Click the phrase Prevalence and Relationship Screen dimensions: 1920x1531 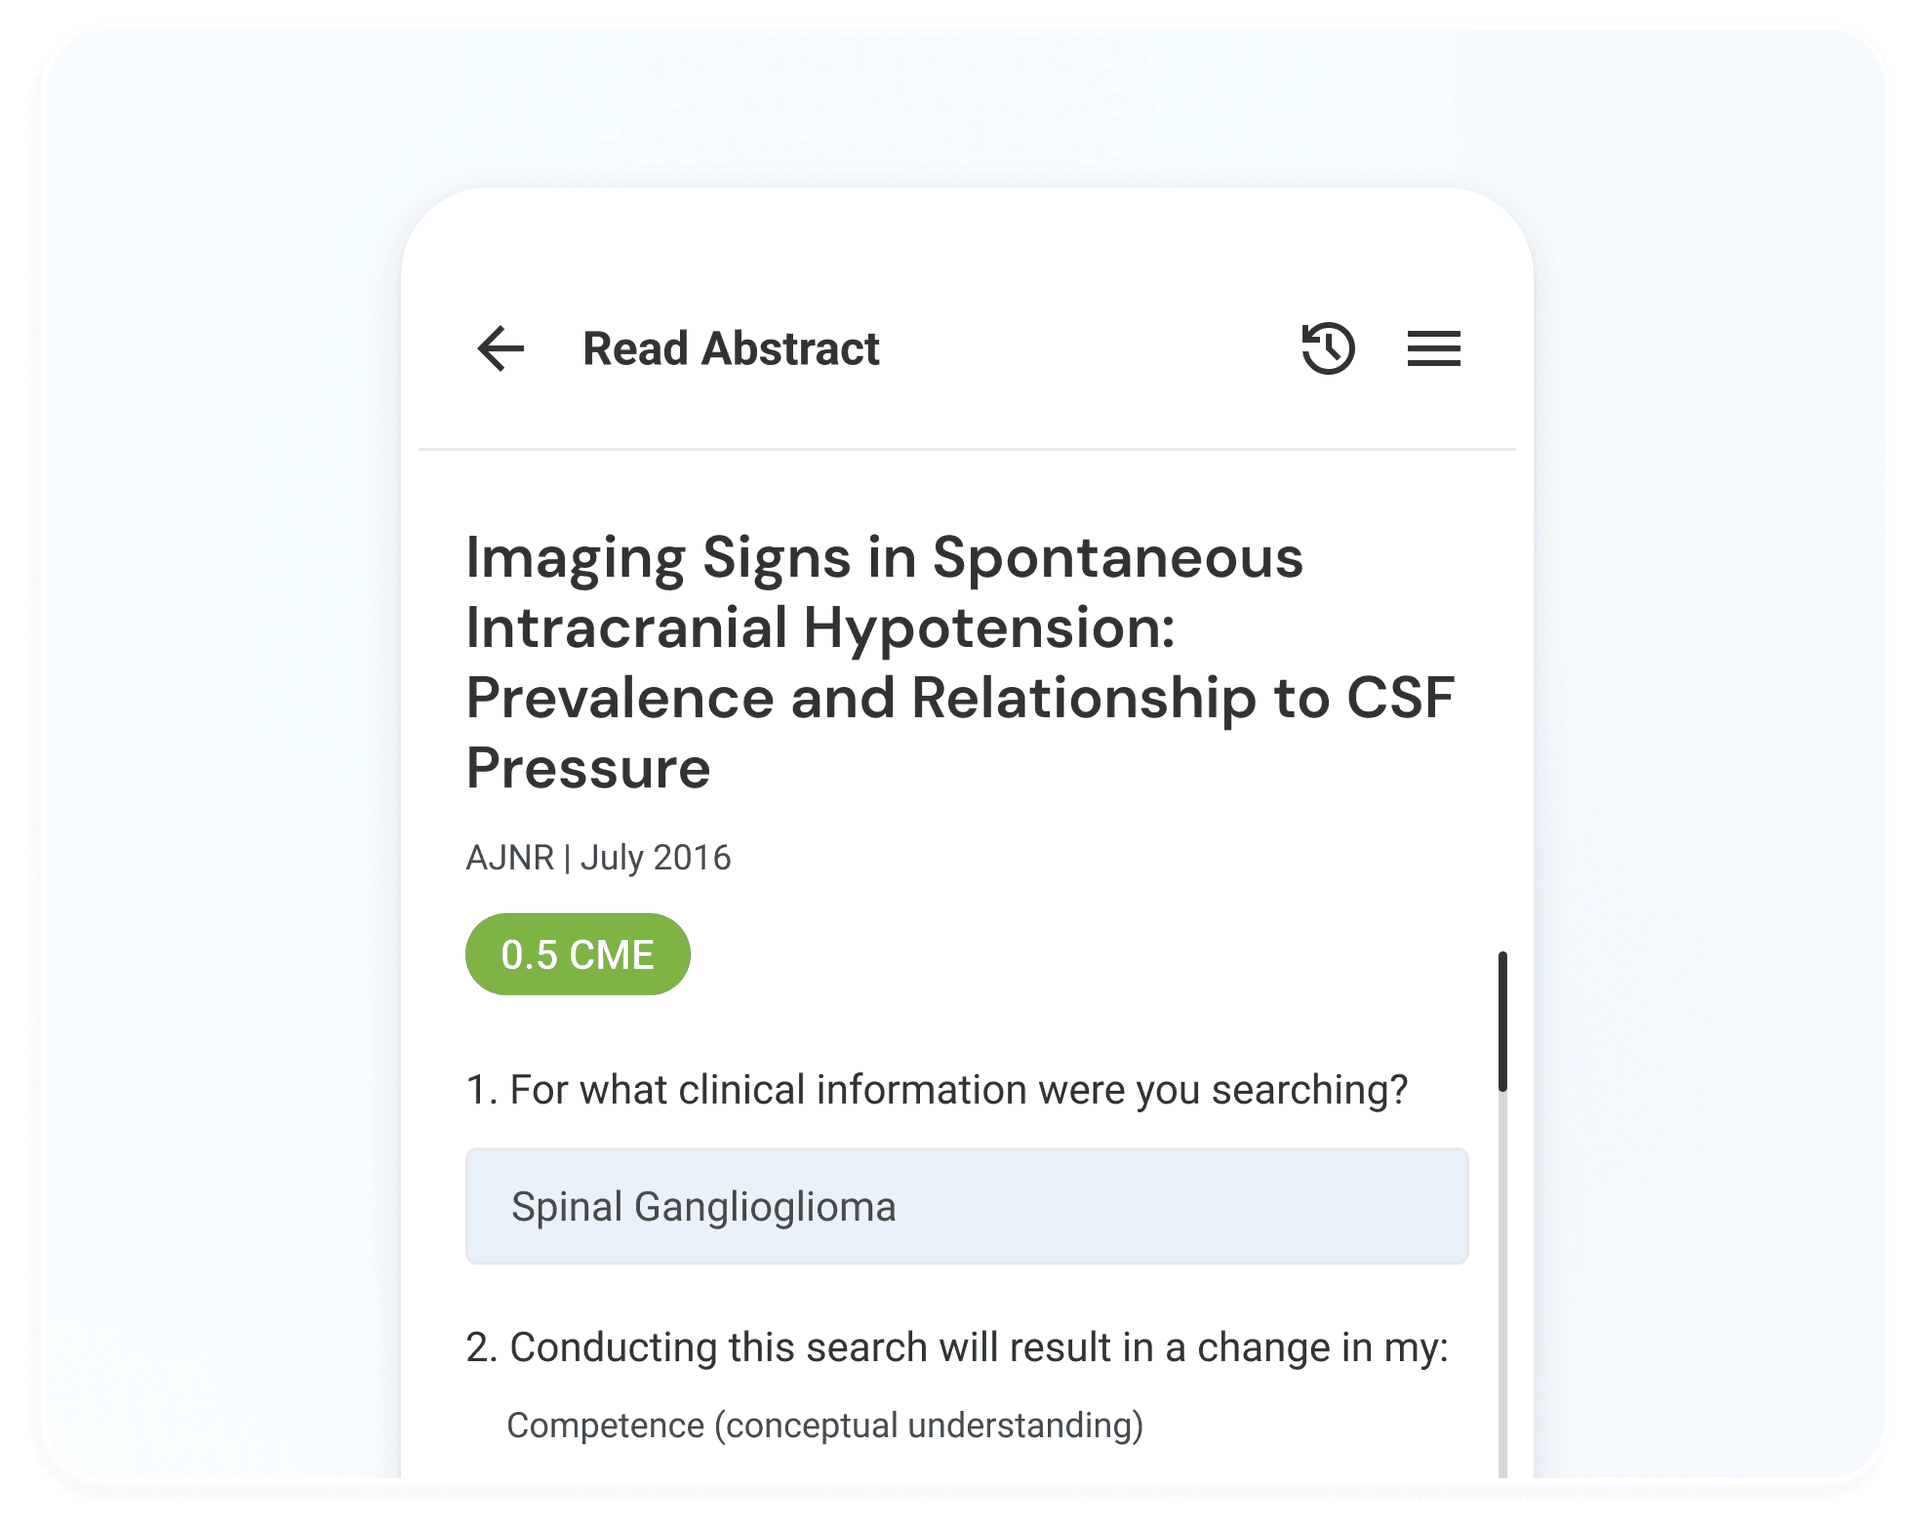tap(861, 698)
